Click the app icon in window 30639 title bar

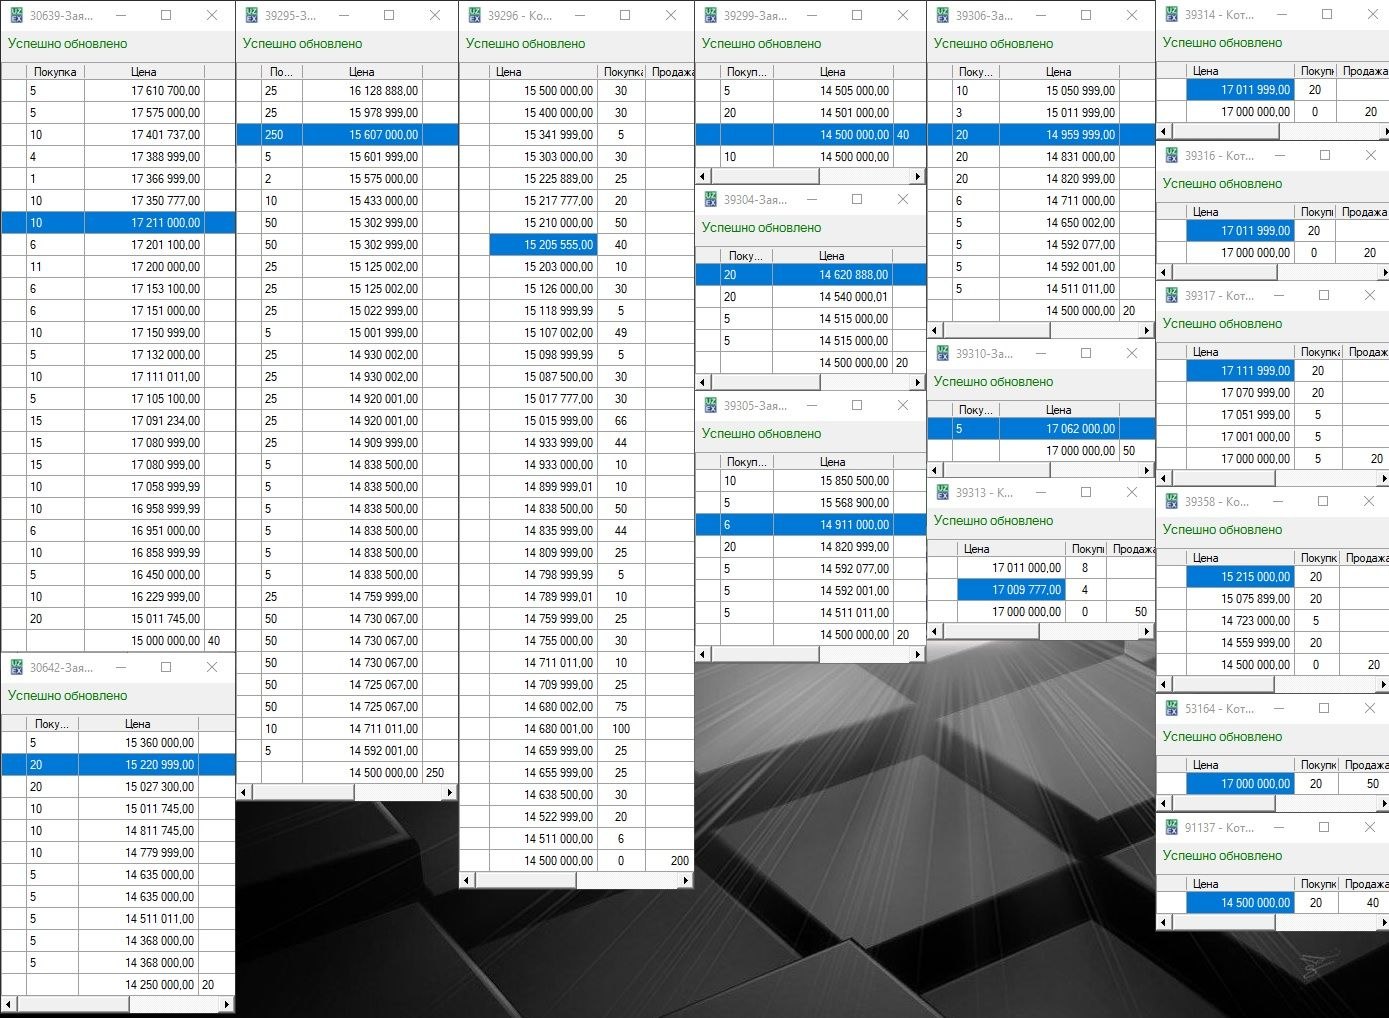[x=16, y=16]
